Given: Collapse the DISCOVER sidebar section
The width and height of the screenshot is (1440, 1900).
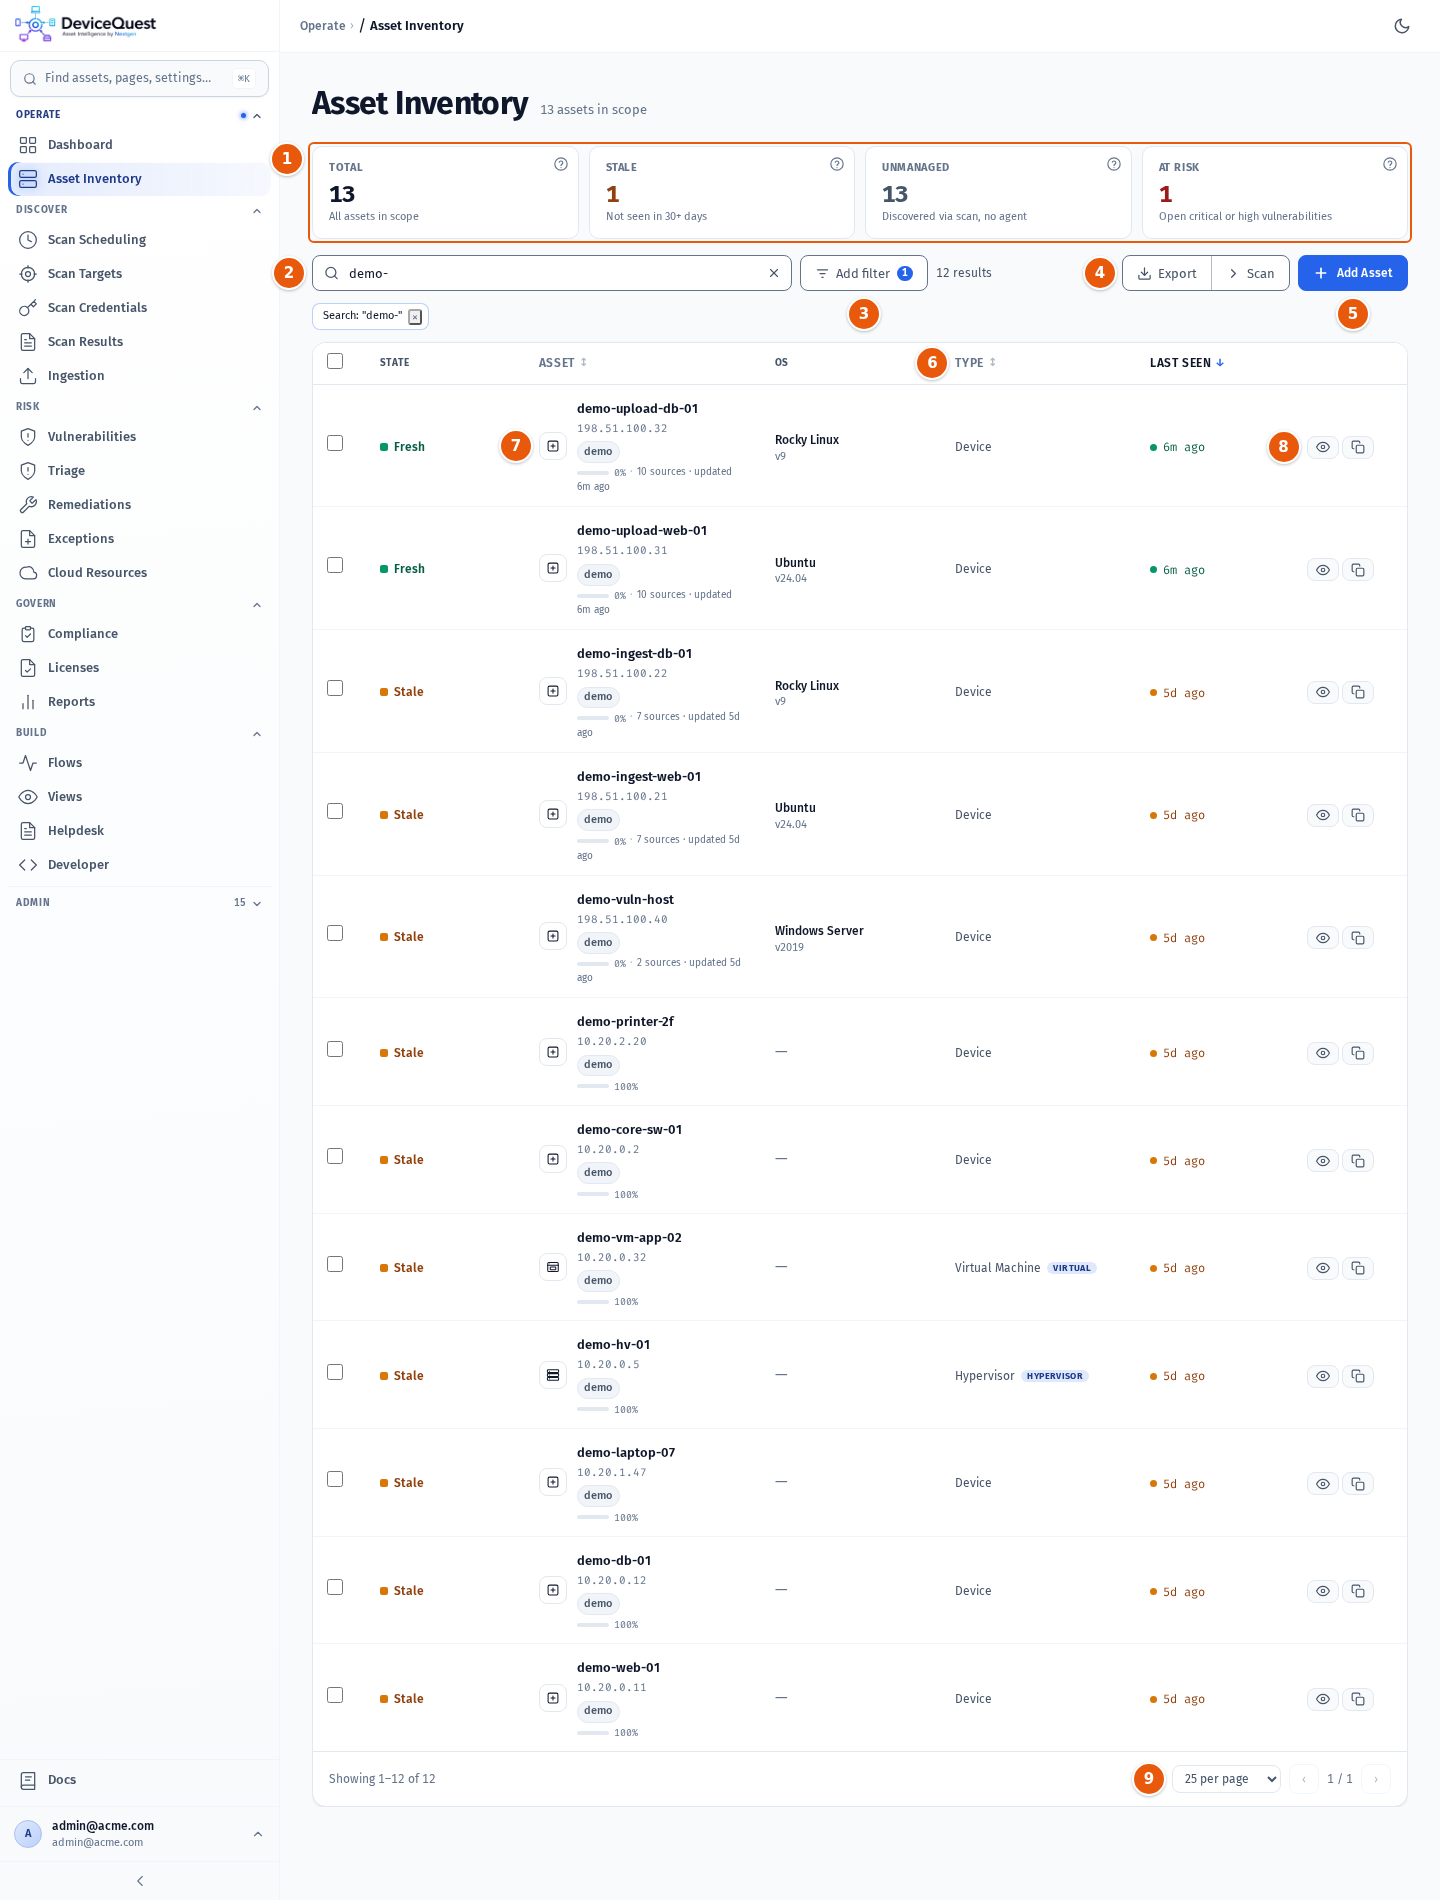Looking at the screenshot, I should (257, 211).
